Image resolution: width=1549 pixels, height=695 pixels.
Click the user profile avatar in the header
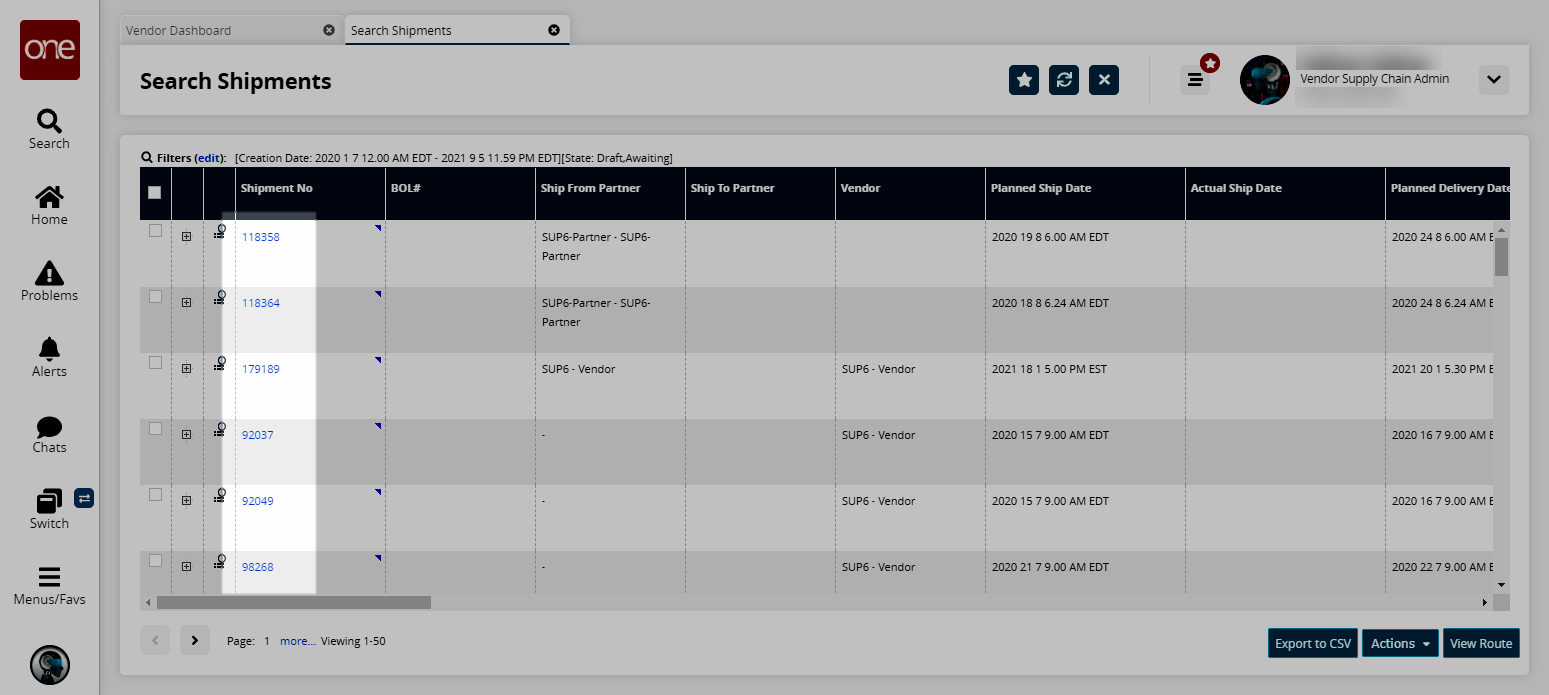click(1265, 80)
